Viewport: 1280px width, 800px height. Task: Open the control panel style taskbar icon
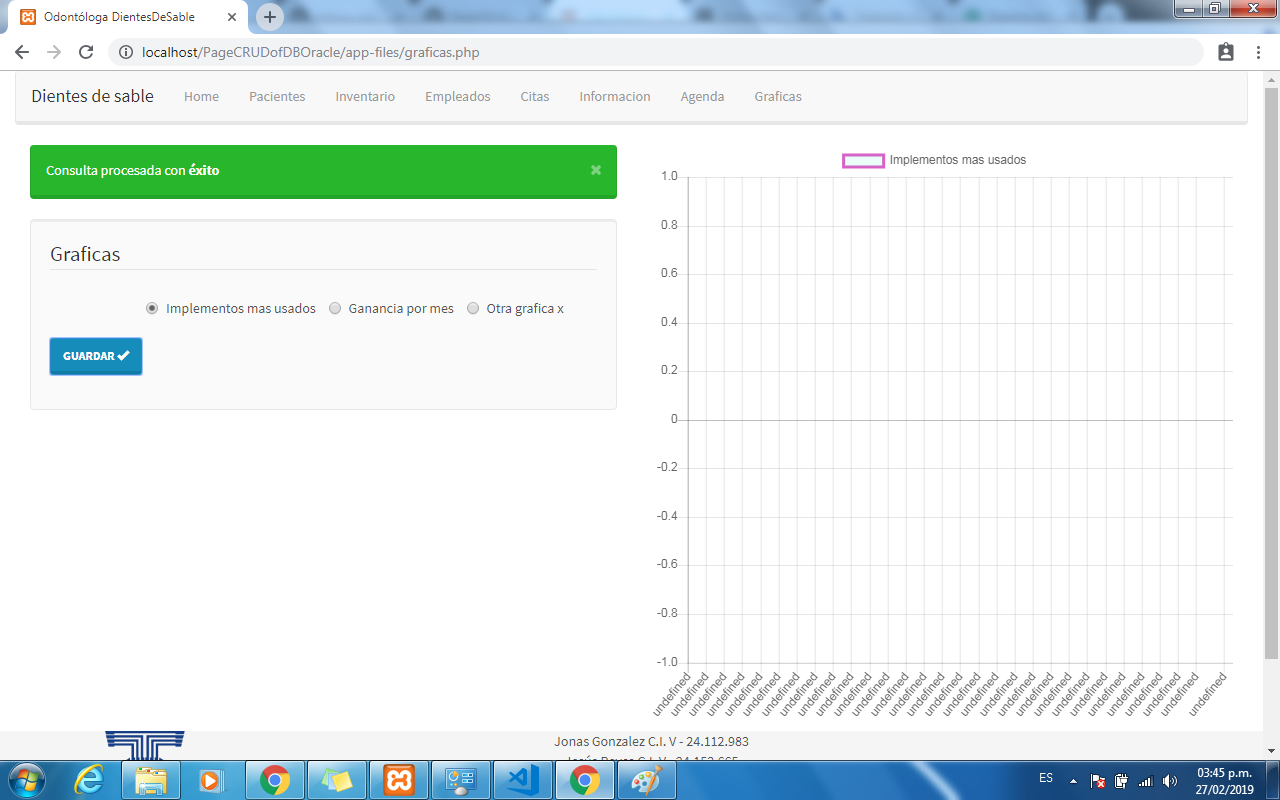pyautogui.click(x=461, y=779)
